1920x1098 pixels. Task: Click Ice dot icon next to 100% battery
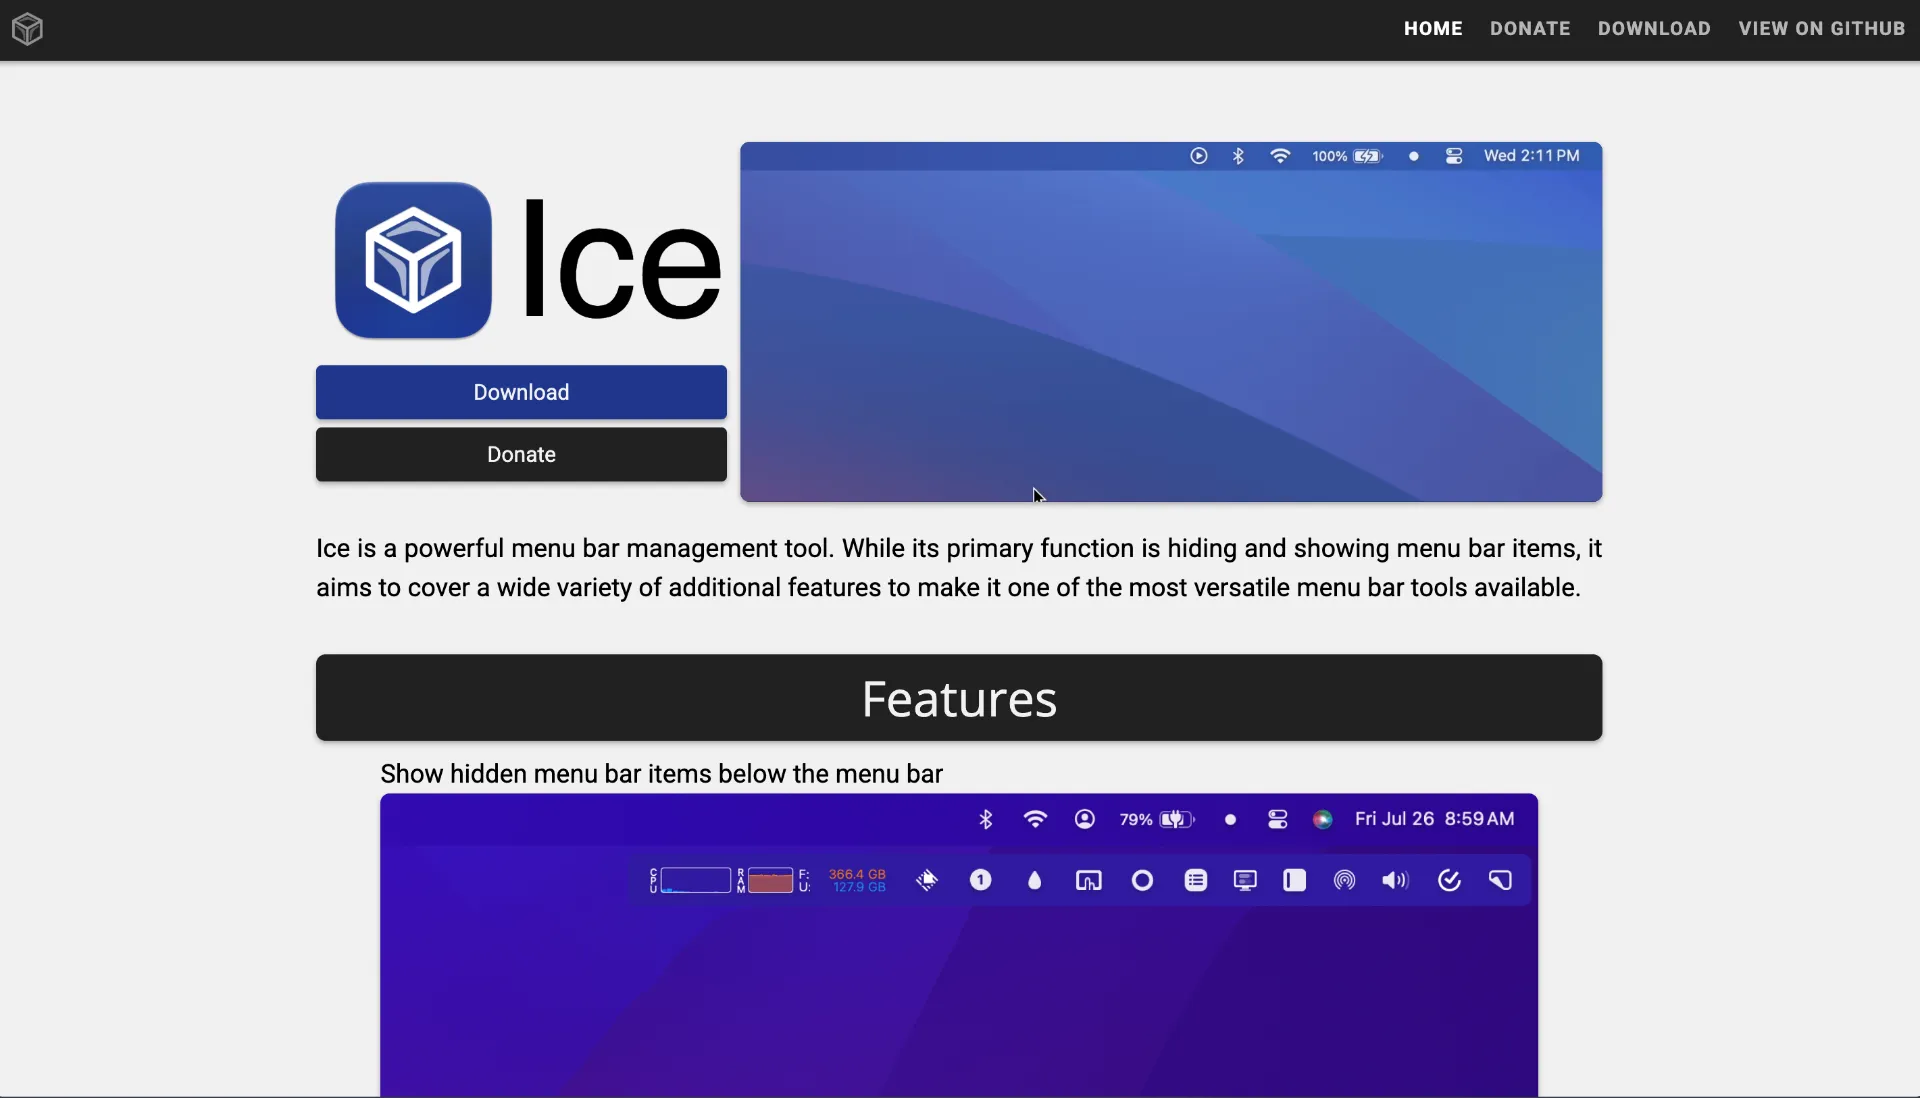1414,156
